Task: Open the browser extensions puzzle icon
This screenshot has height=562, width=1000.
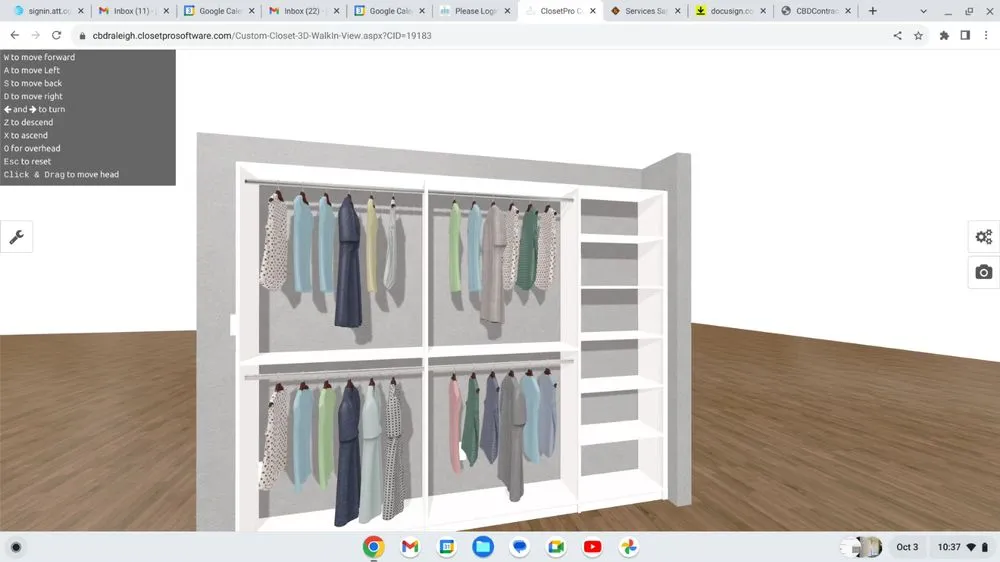Action: [944, 35]
